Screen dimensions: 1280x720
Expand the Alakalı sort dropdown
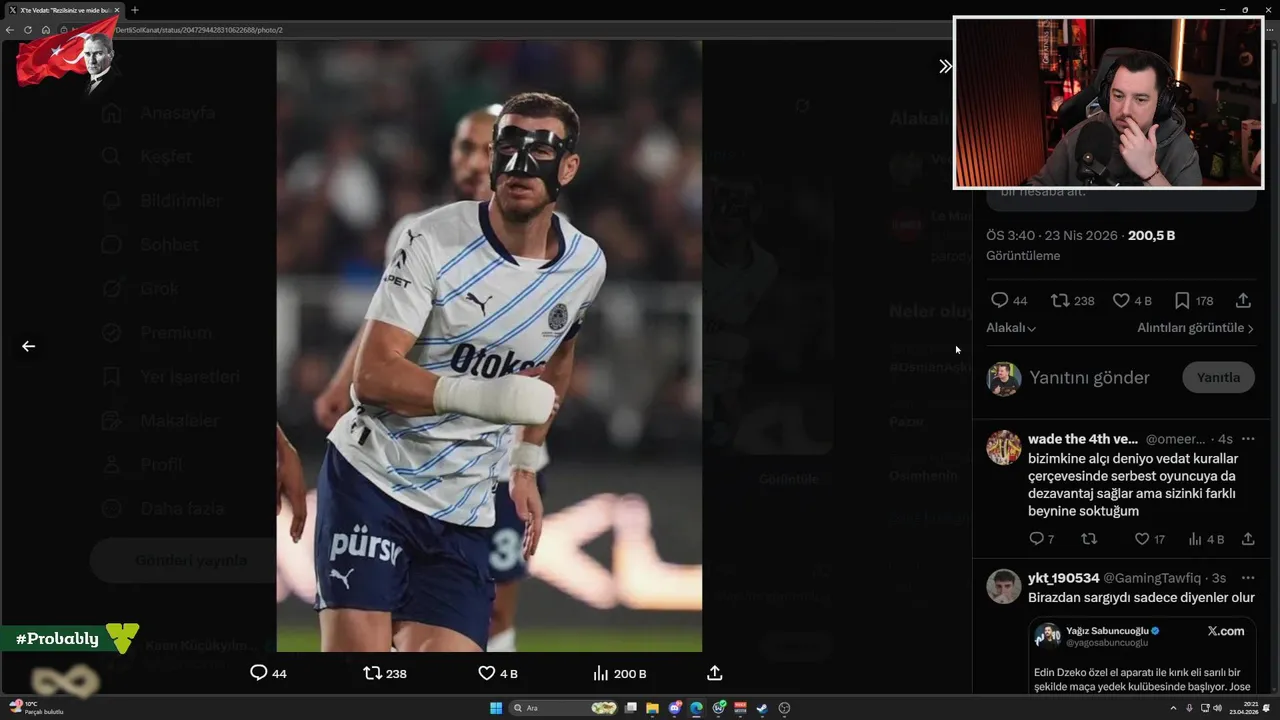point(1011,328)
